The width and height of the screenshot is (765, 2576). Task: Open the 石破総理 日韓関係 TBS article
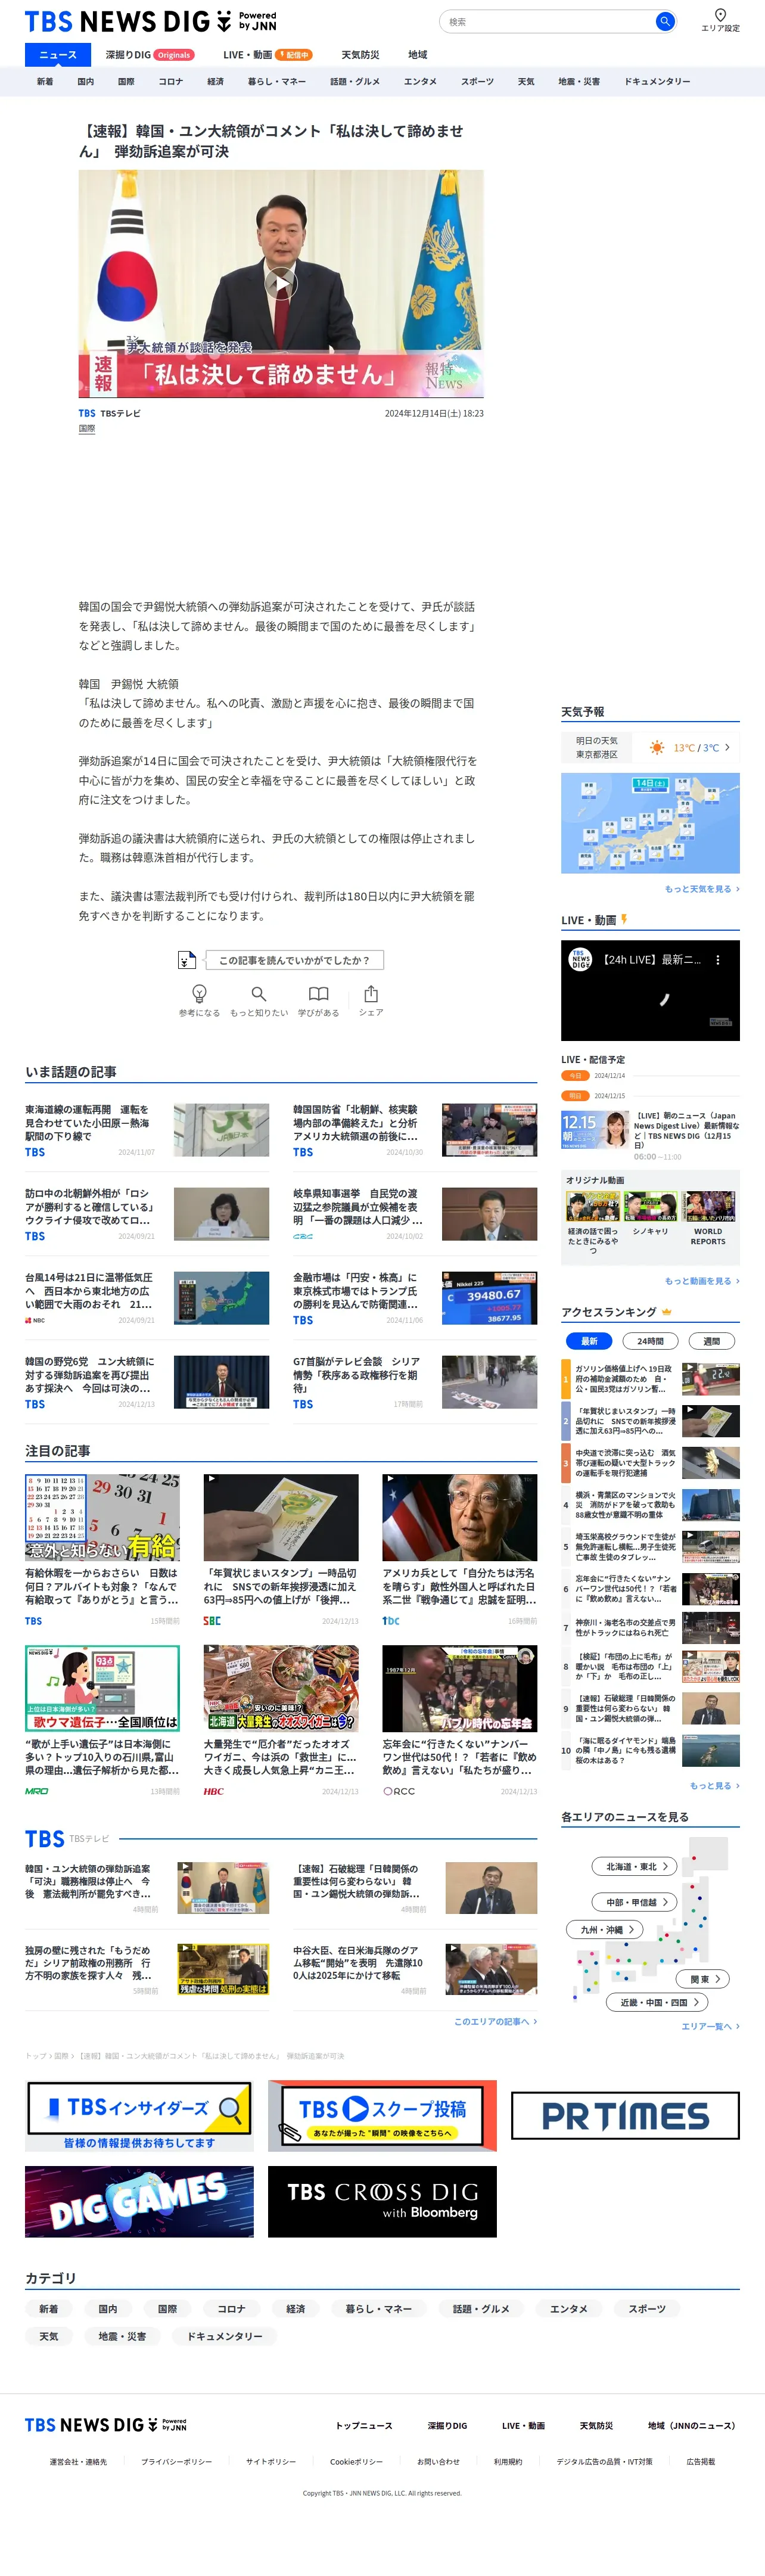(x=415, y=1887)
